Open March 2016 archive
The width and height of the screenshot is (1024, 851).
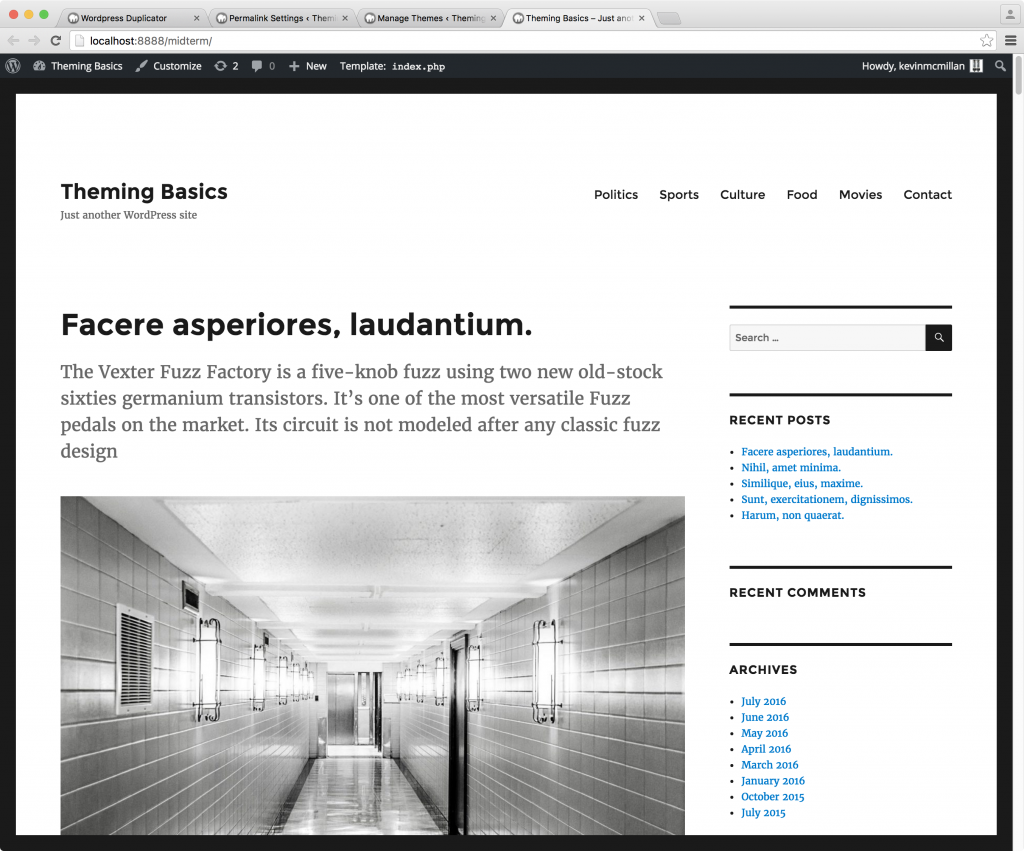pyautogui.click(x=769, y=765)
